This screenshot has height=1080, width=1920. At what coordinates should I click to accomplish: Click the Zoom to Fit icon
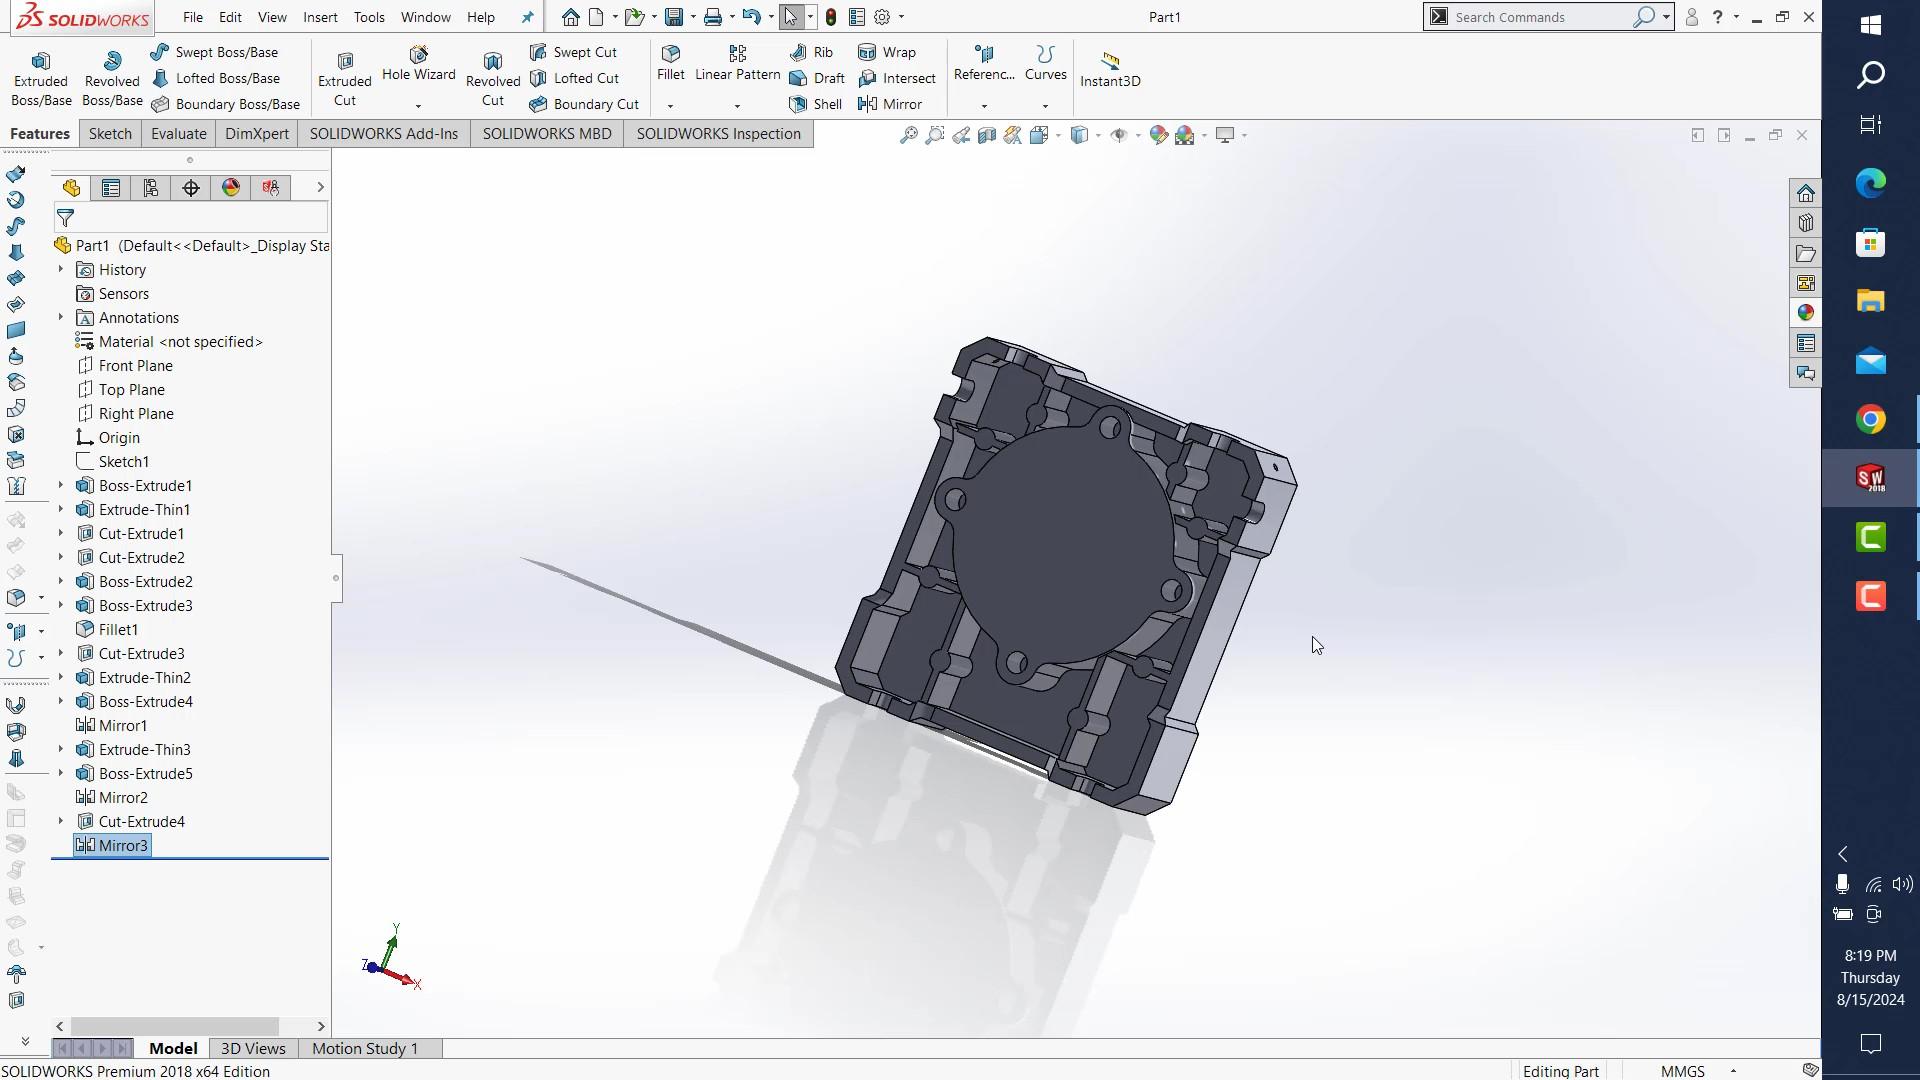pyautogui.click(x=908, y=135)
